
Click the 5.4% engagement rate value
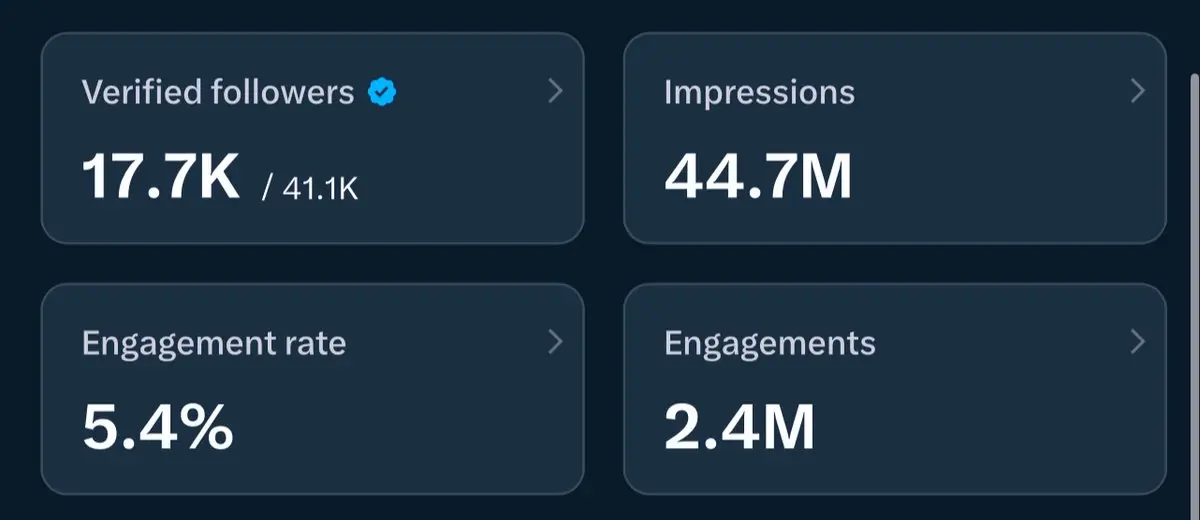[157, 428]
